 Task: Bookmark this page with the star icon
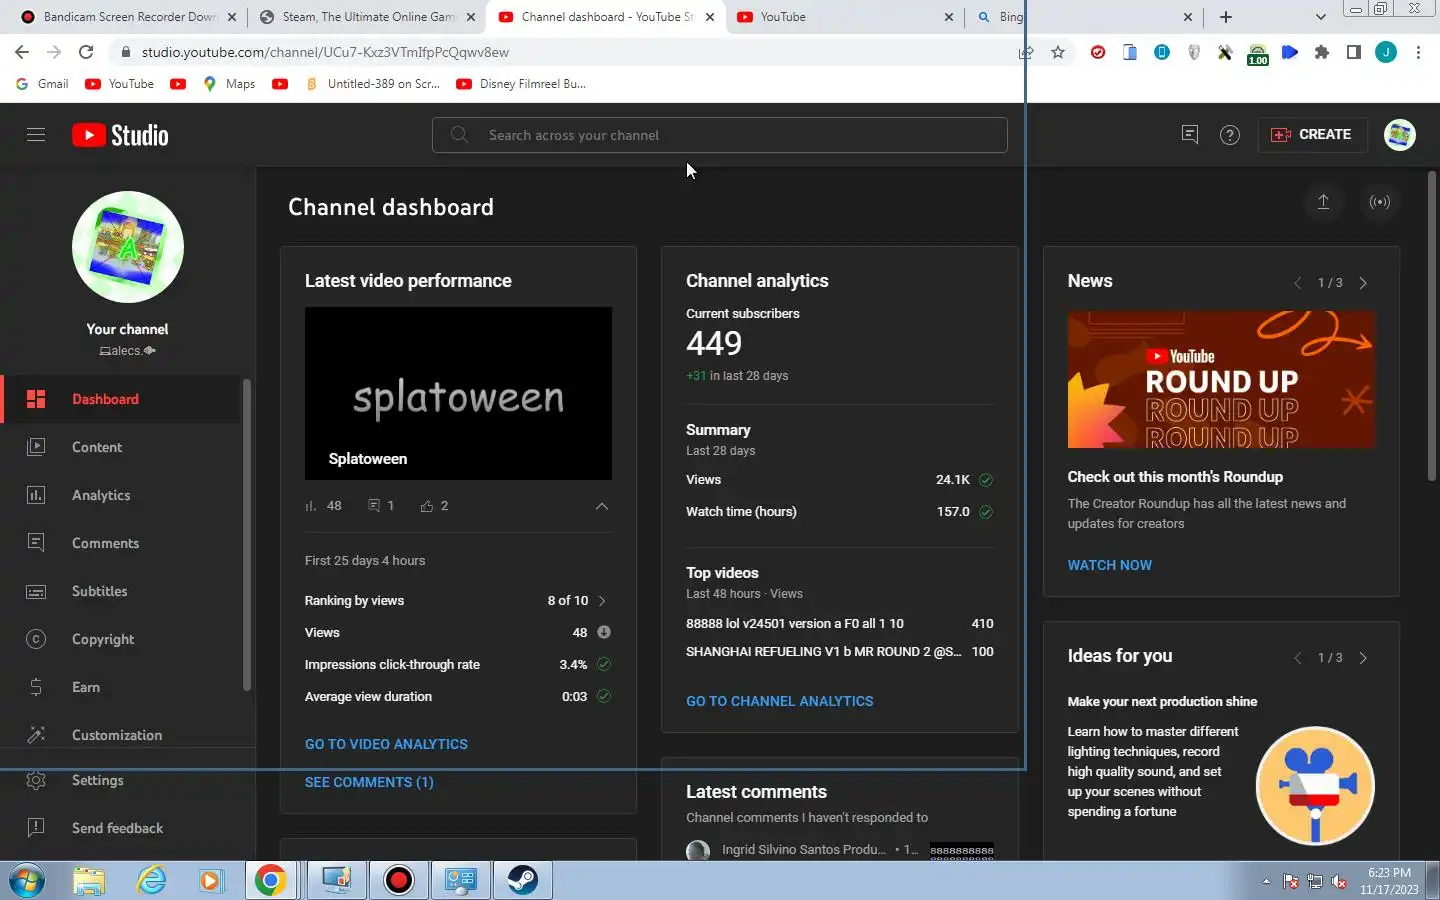pos(1058,52)
